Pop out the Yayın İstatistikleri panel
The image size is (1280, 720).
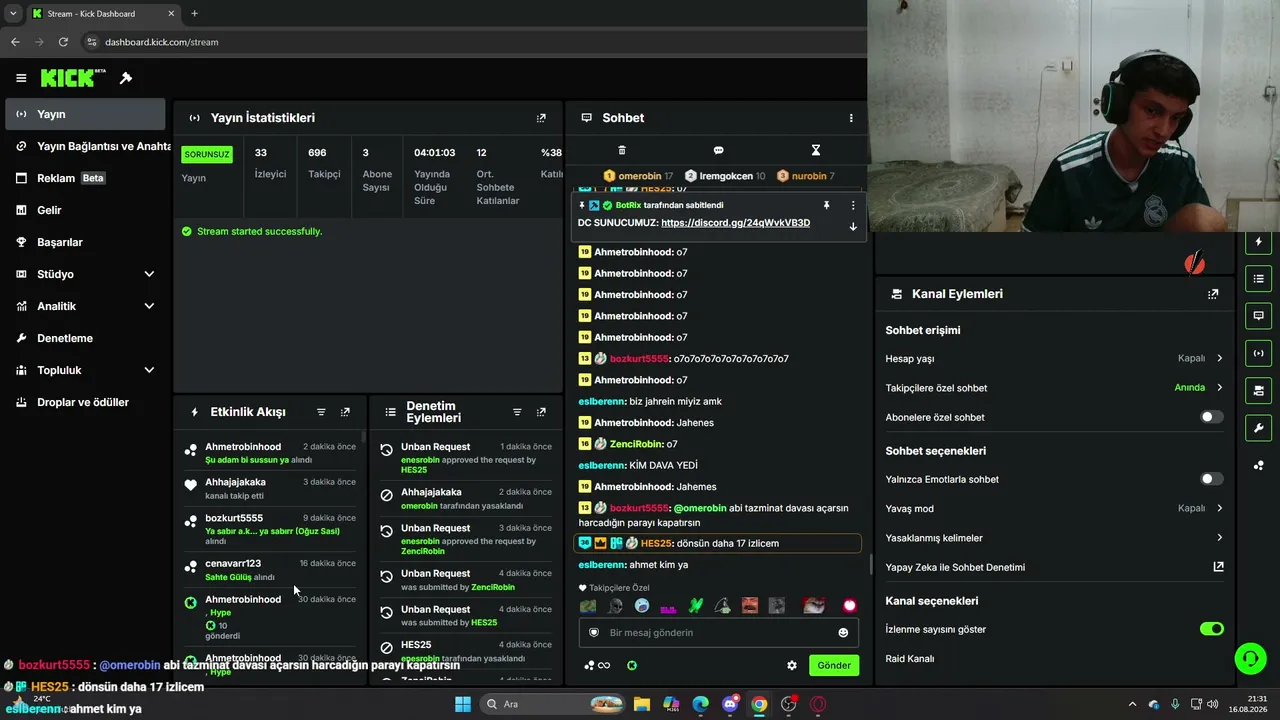(541, 118)
